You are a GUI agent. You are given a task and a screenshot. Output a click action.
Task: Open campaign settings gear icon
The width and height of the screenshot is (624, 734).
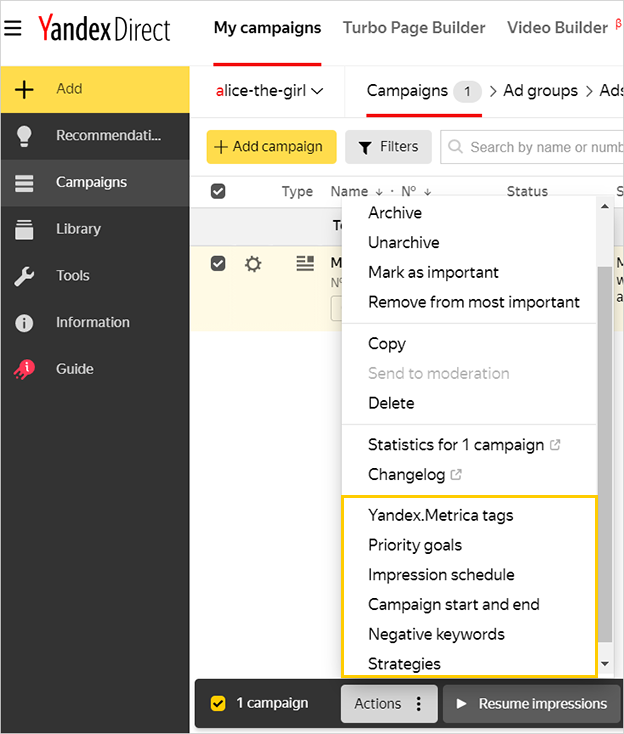(x=253, y=264)
